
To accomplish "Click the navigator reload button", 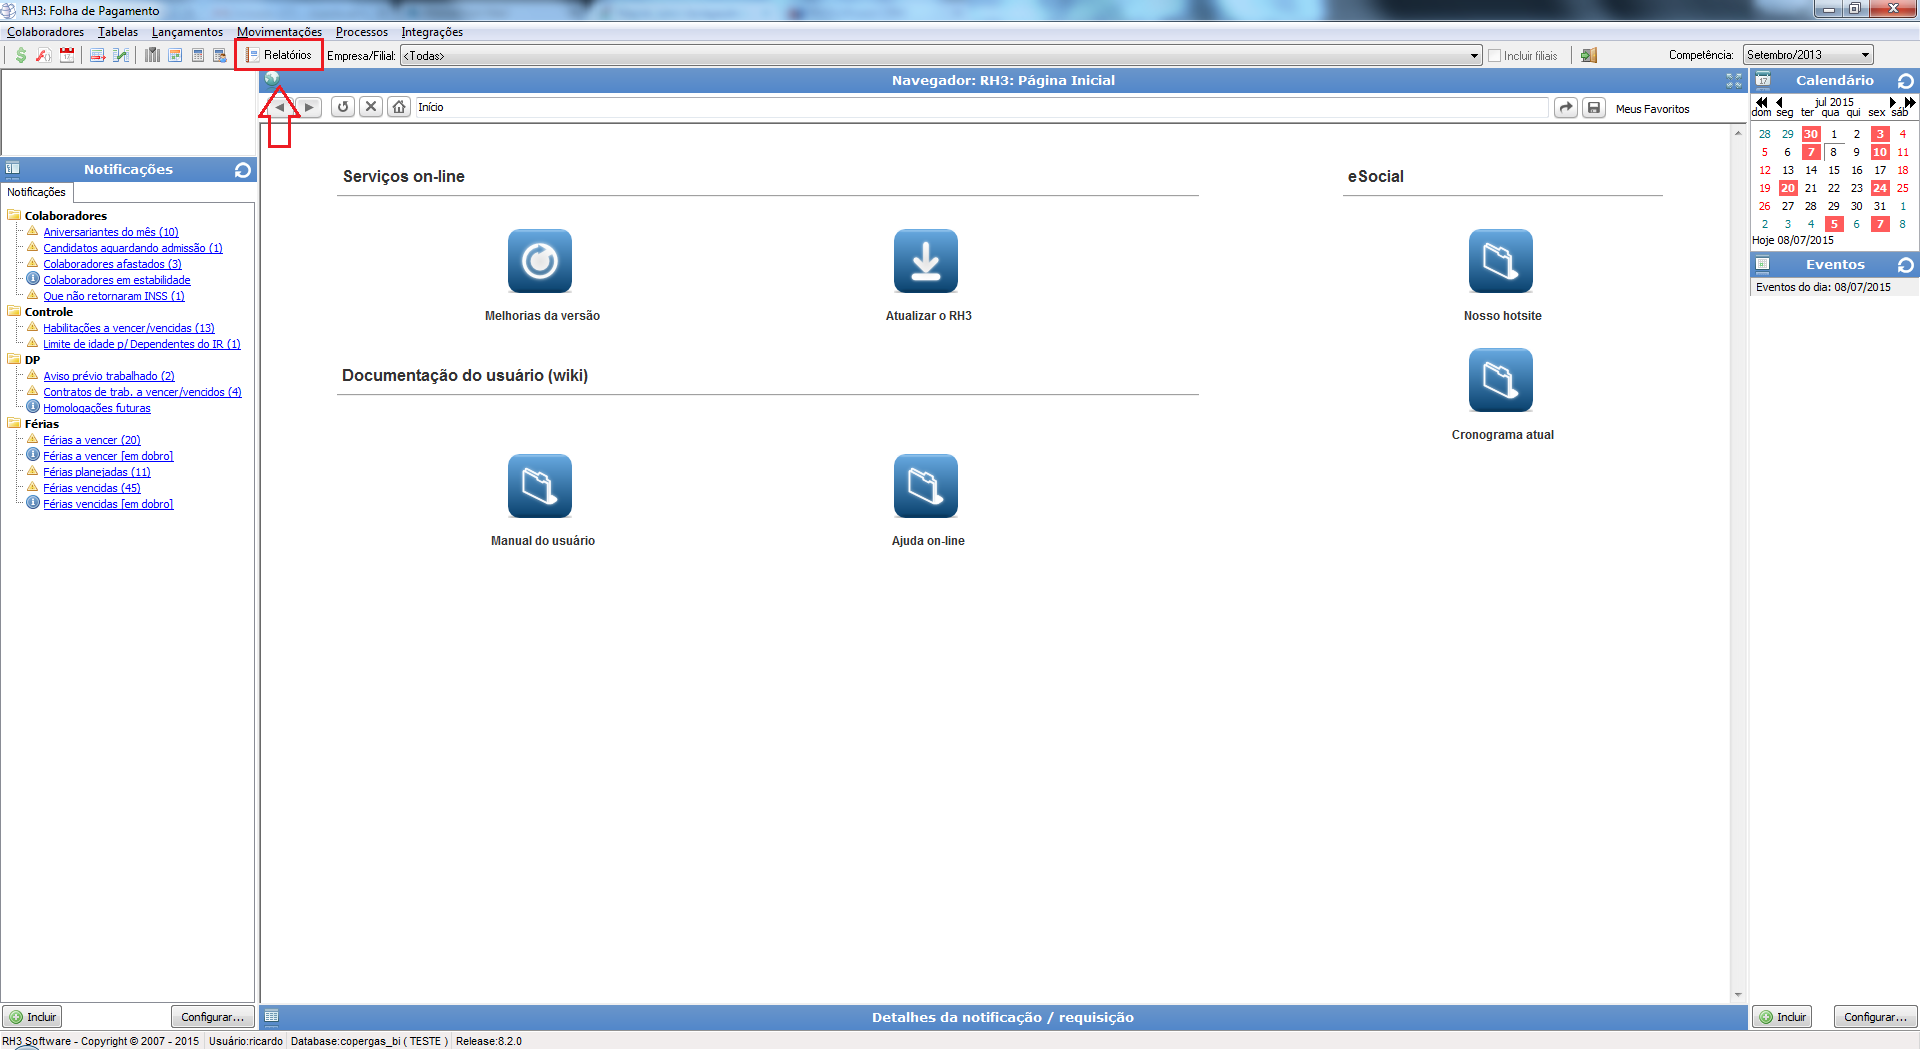I will tap(343, 107).
